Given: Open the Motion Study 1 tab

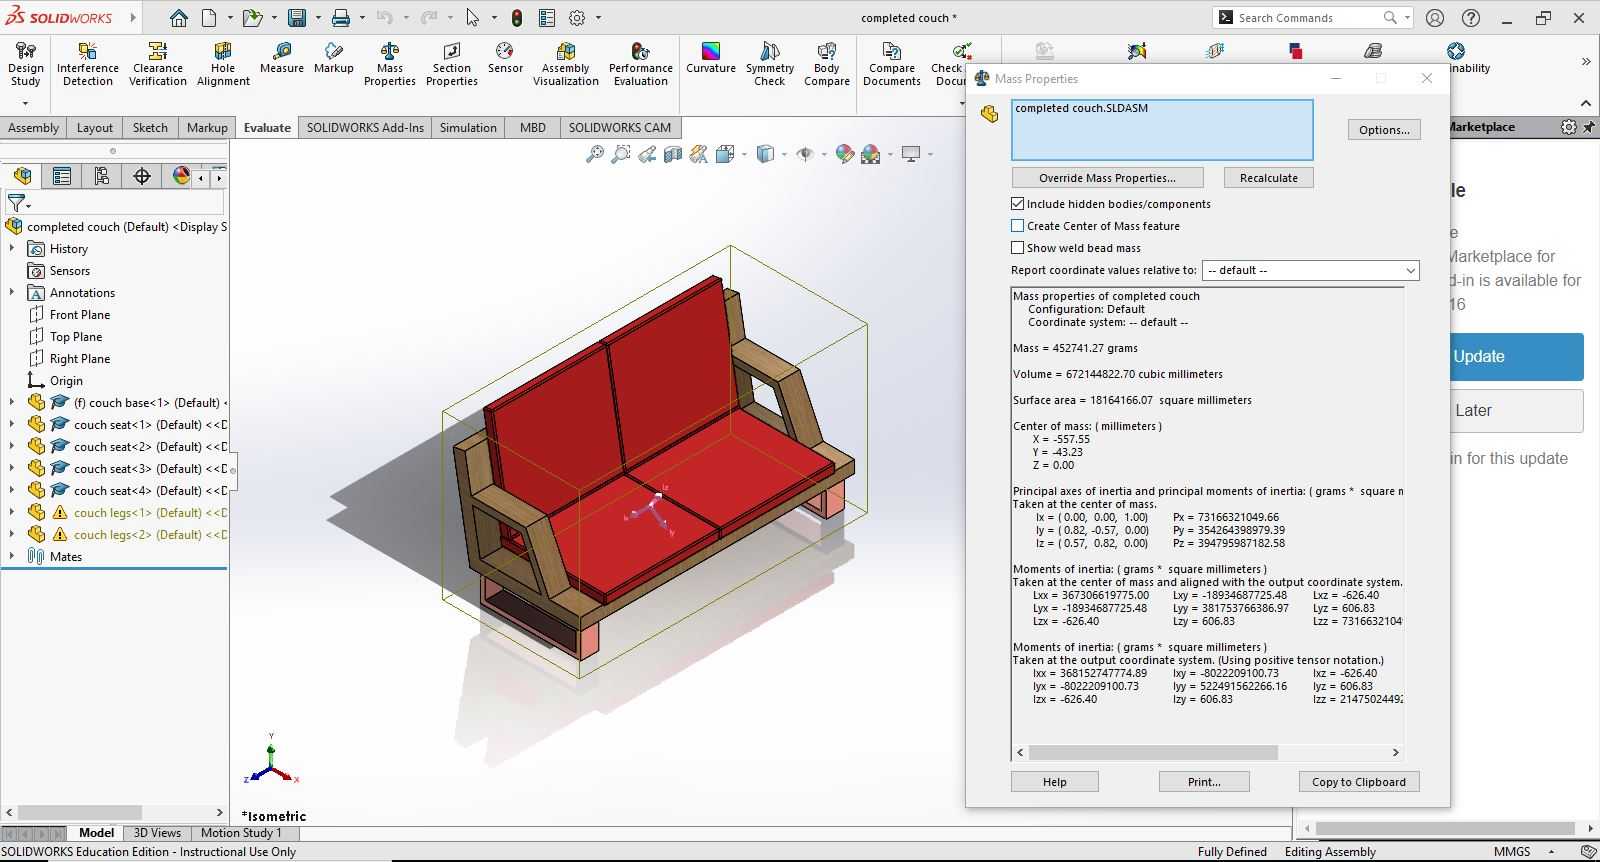Looking at the screenshot, I should [x=241, y=832].
